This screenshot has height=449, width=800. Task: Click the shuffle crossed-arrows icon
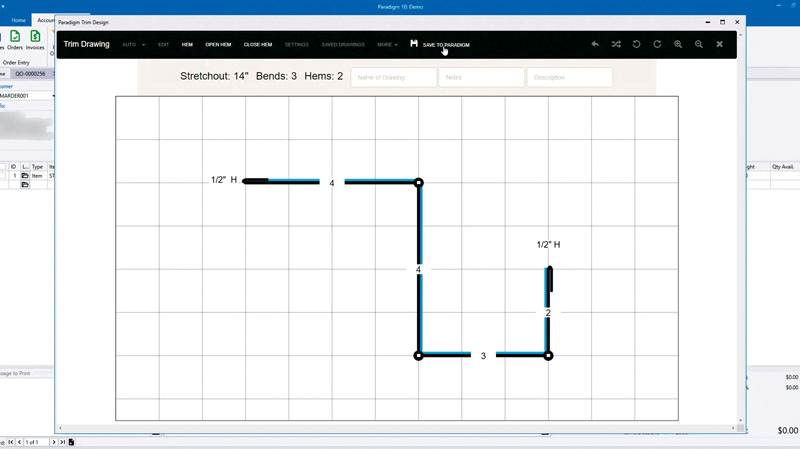click(616, 44)
